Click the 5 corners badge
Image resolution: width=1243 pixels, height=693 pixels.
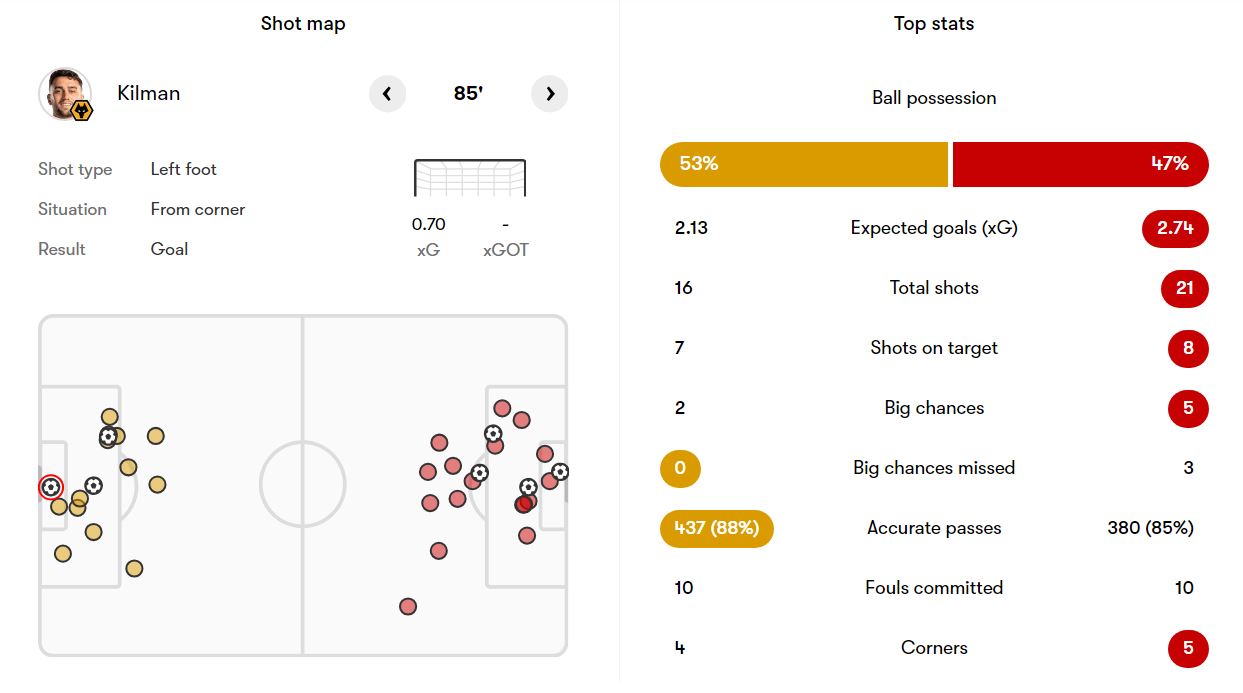(1188, 648)
